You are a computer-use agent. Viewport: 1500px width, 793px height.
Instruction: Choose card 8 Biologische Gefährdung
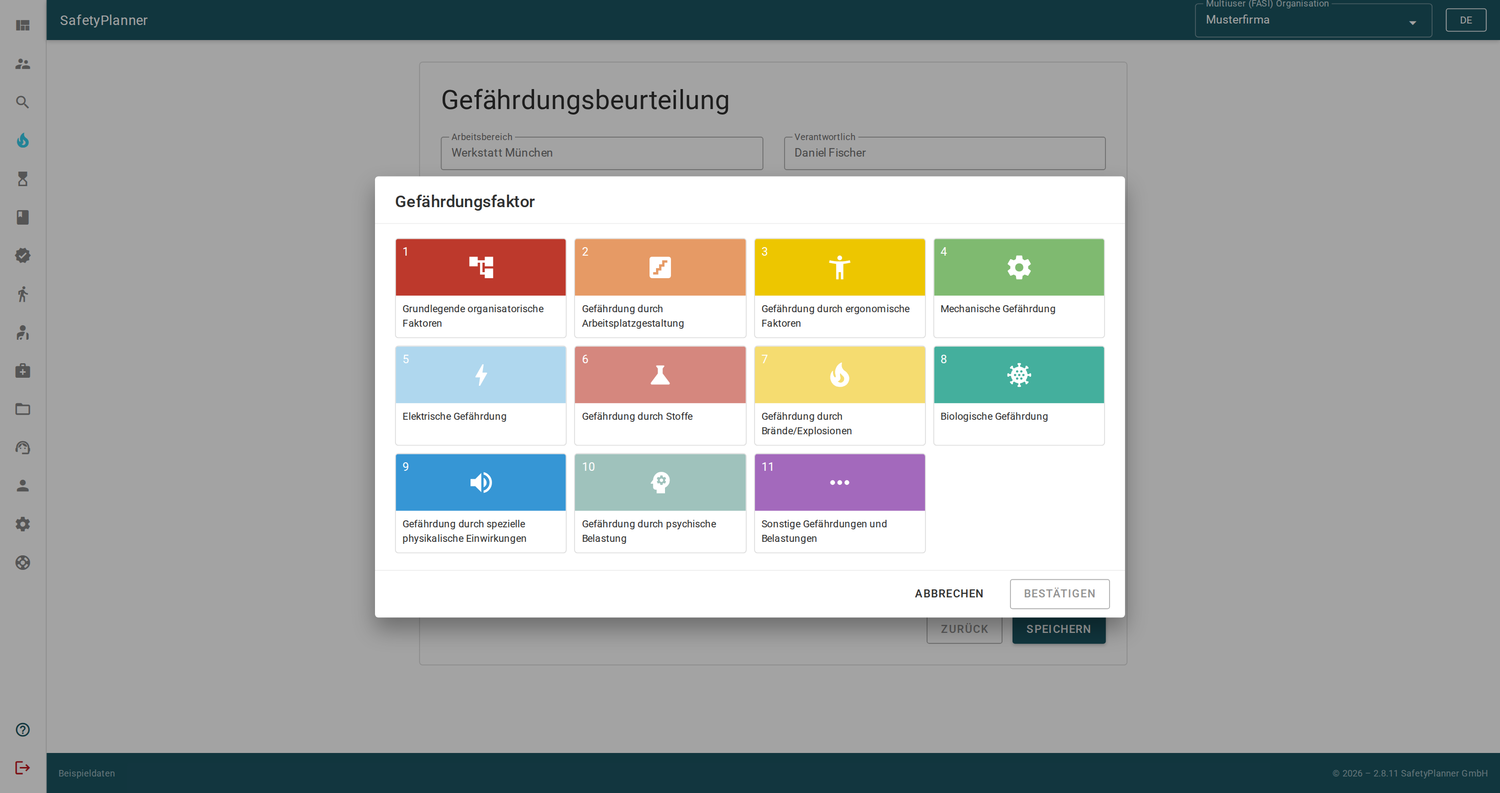1019,396
